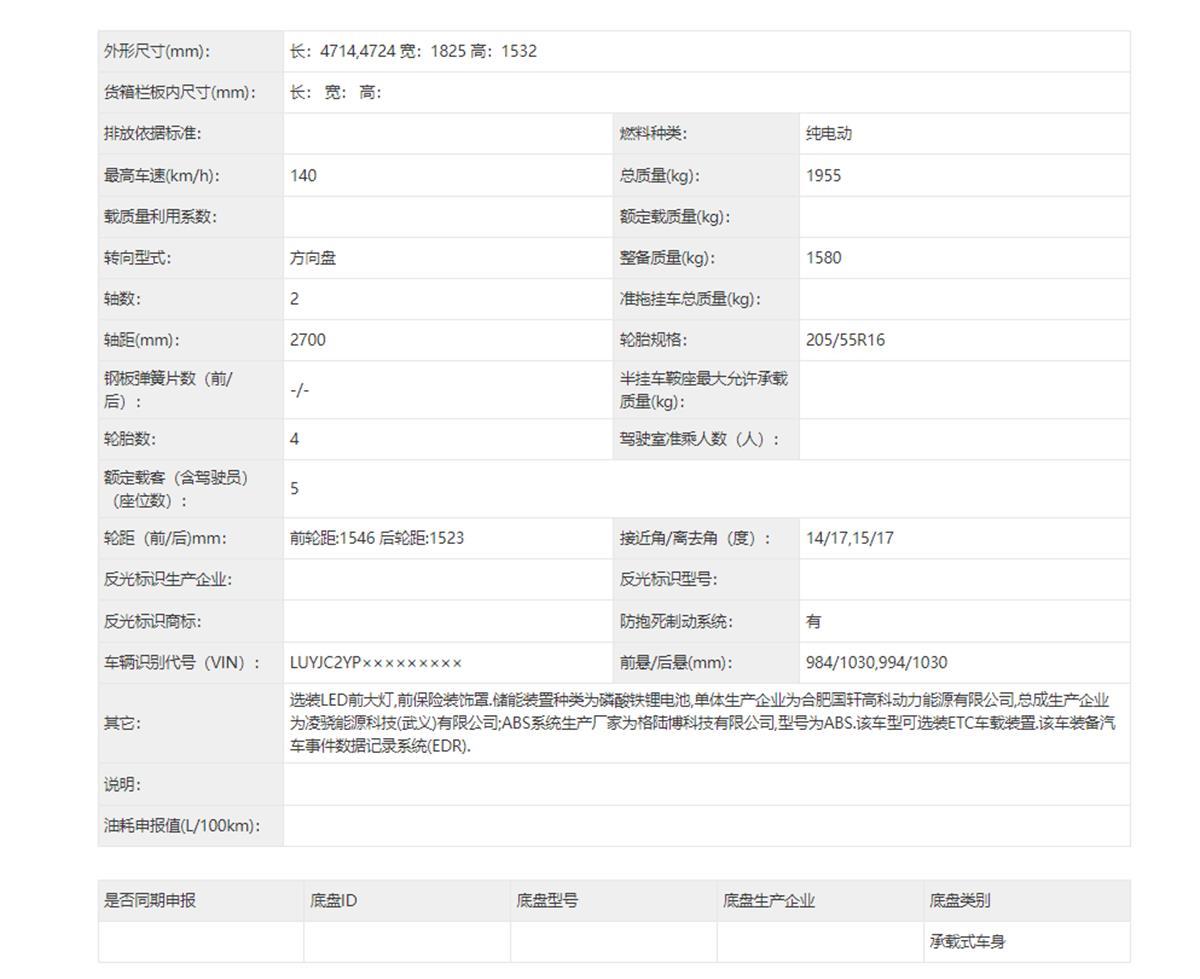Click the 轮胎规格 label
Screen dimensions: 1200x979
pyautogui.click(x=654, y=339)
